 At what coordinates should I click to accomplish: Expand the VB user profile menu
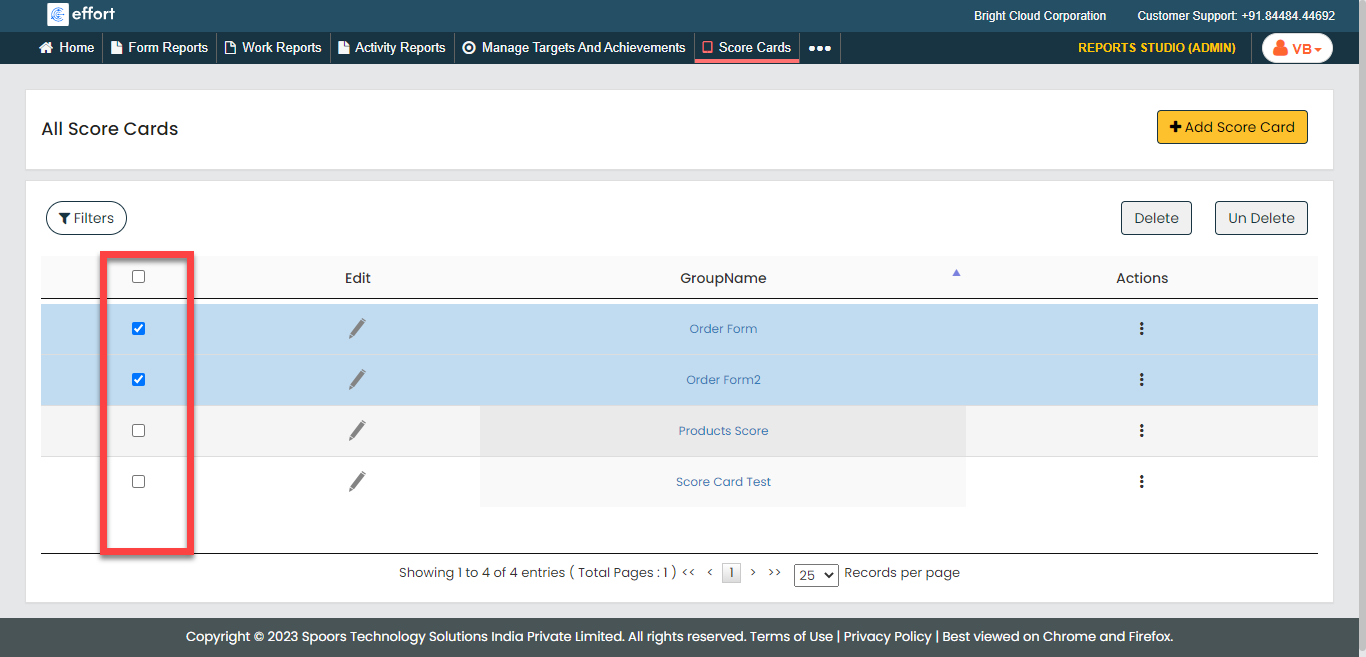pyautogui.click(x=1297, y=48)
